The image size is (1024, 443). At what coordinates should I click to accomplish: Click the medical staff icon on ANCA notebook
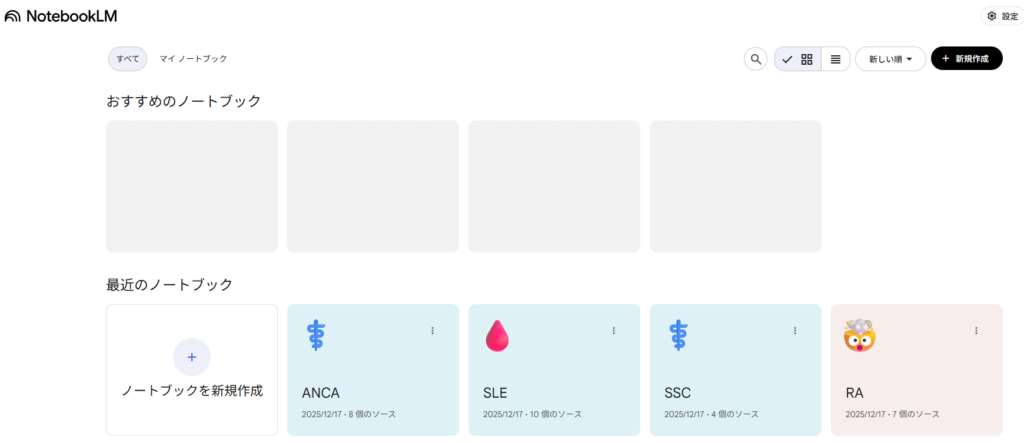tap(317, 335)
